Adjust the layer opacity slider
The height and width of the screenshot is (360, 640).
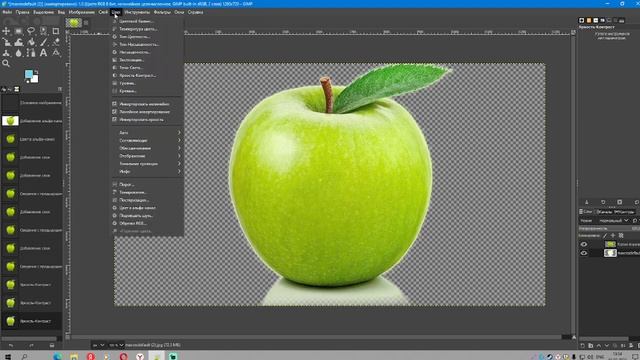coord(609,229)
